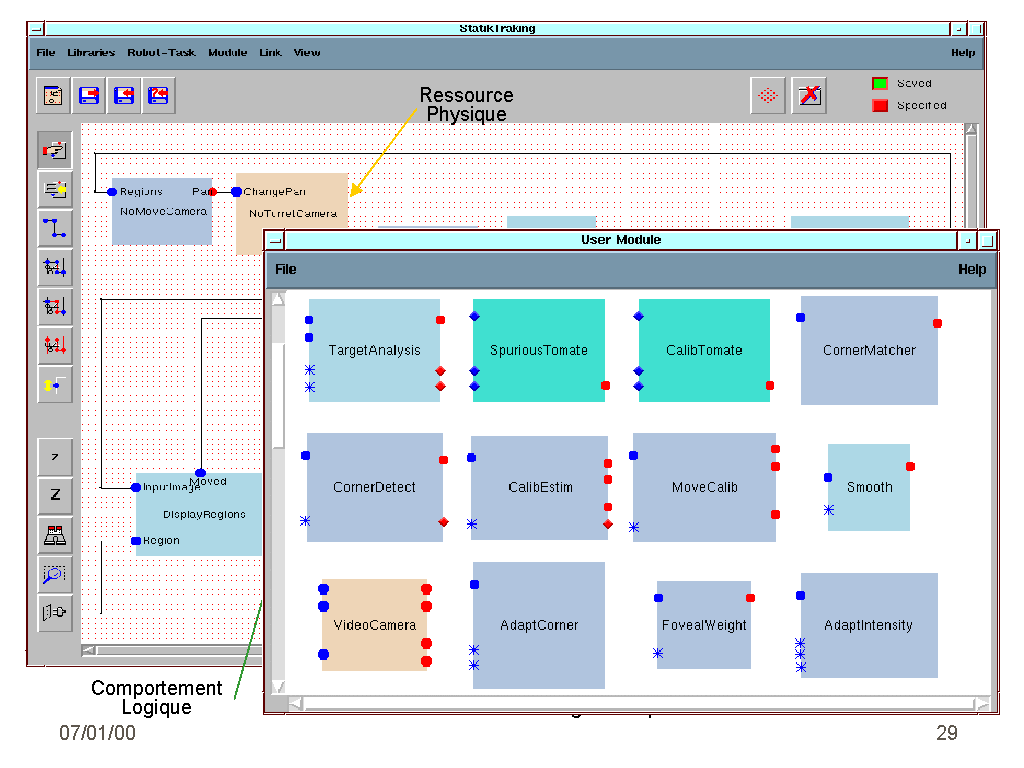Click the TargetAnalysis light blue module
The image size is (1024, 768).
[x=374, y=350]
